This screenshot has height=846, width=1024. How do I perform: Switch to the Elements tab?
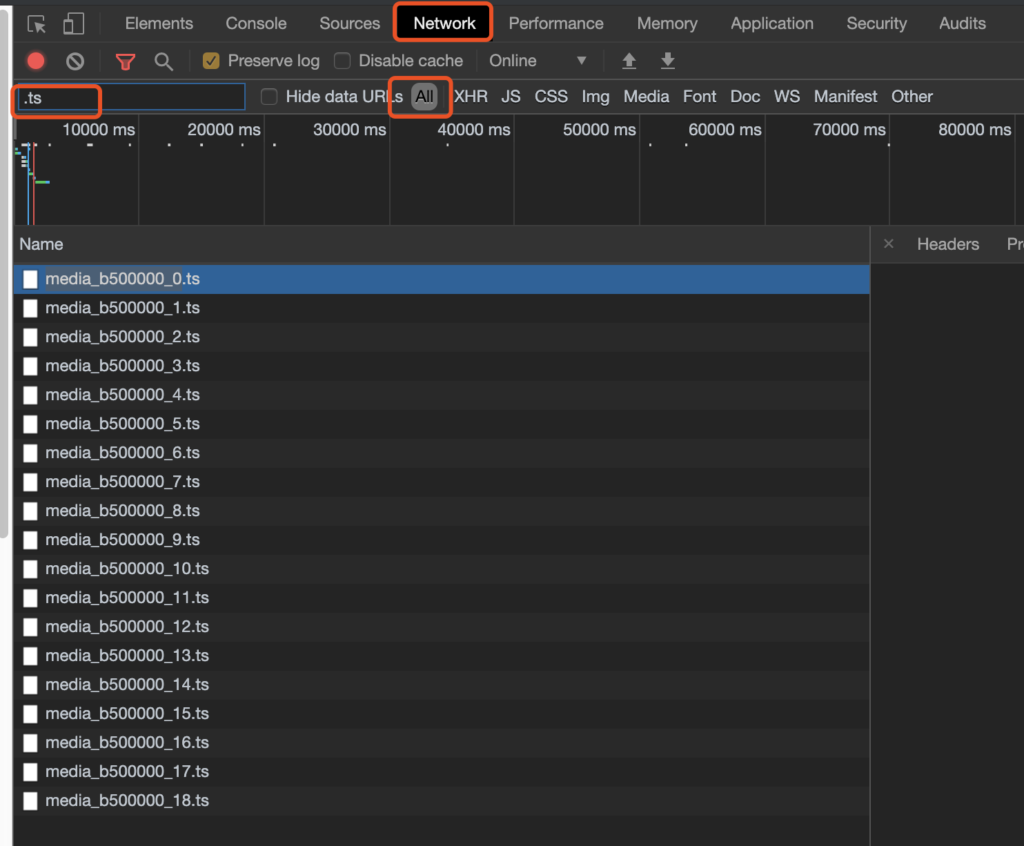[159, 24]
